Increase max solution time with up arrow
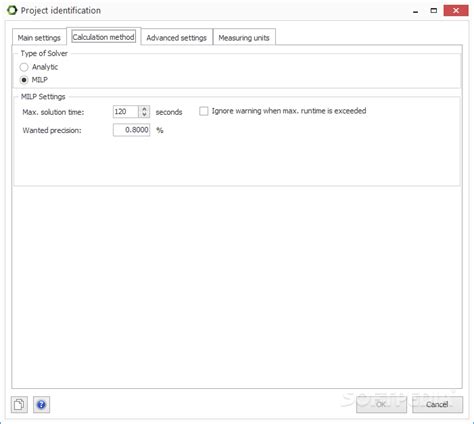Screen dimensions: 474x424 point(144,109)
